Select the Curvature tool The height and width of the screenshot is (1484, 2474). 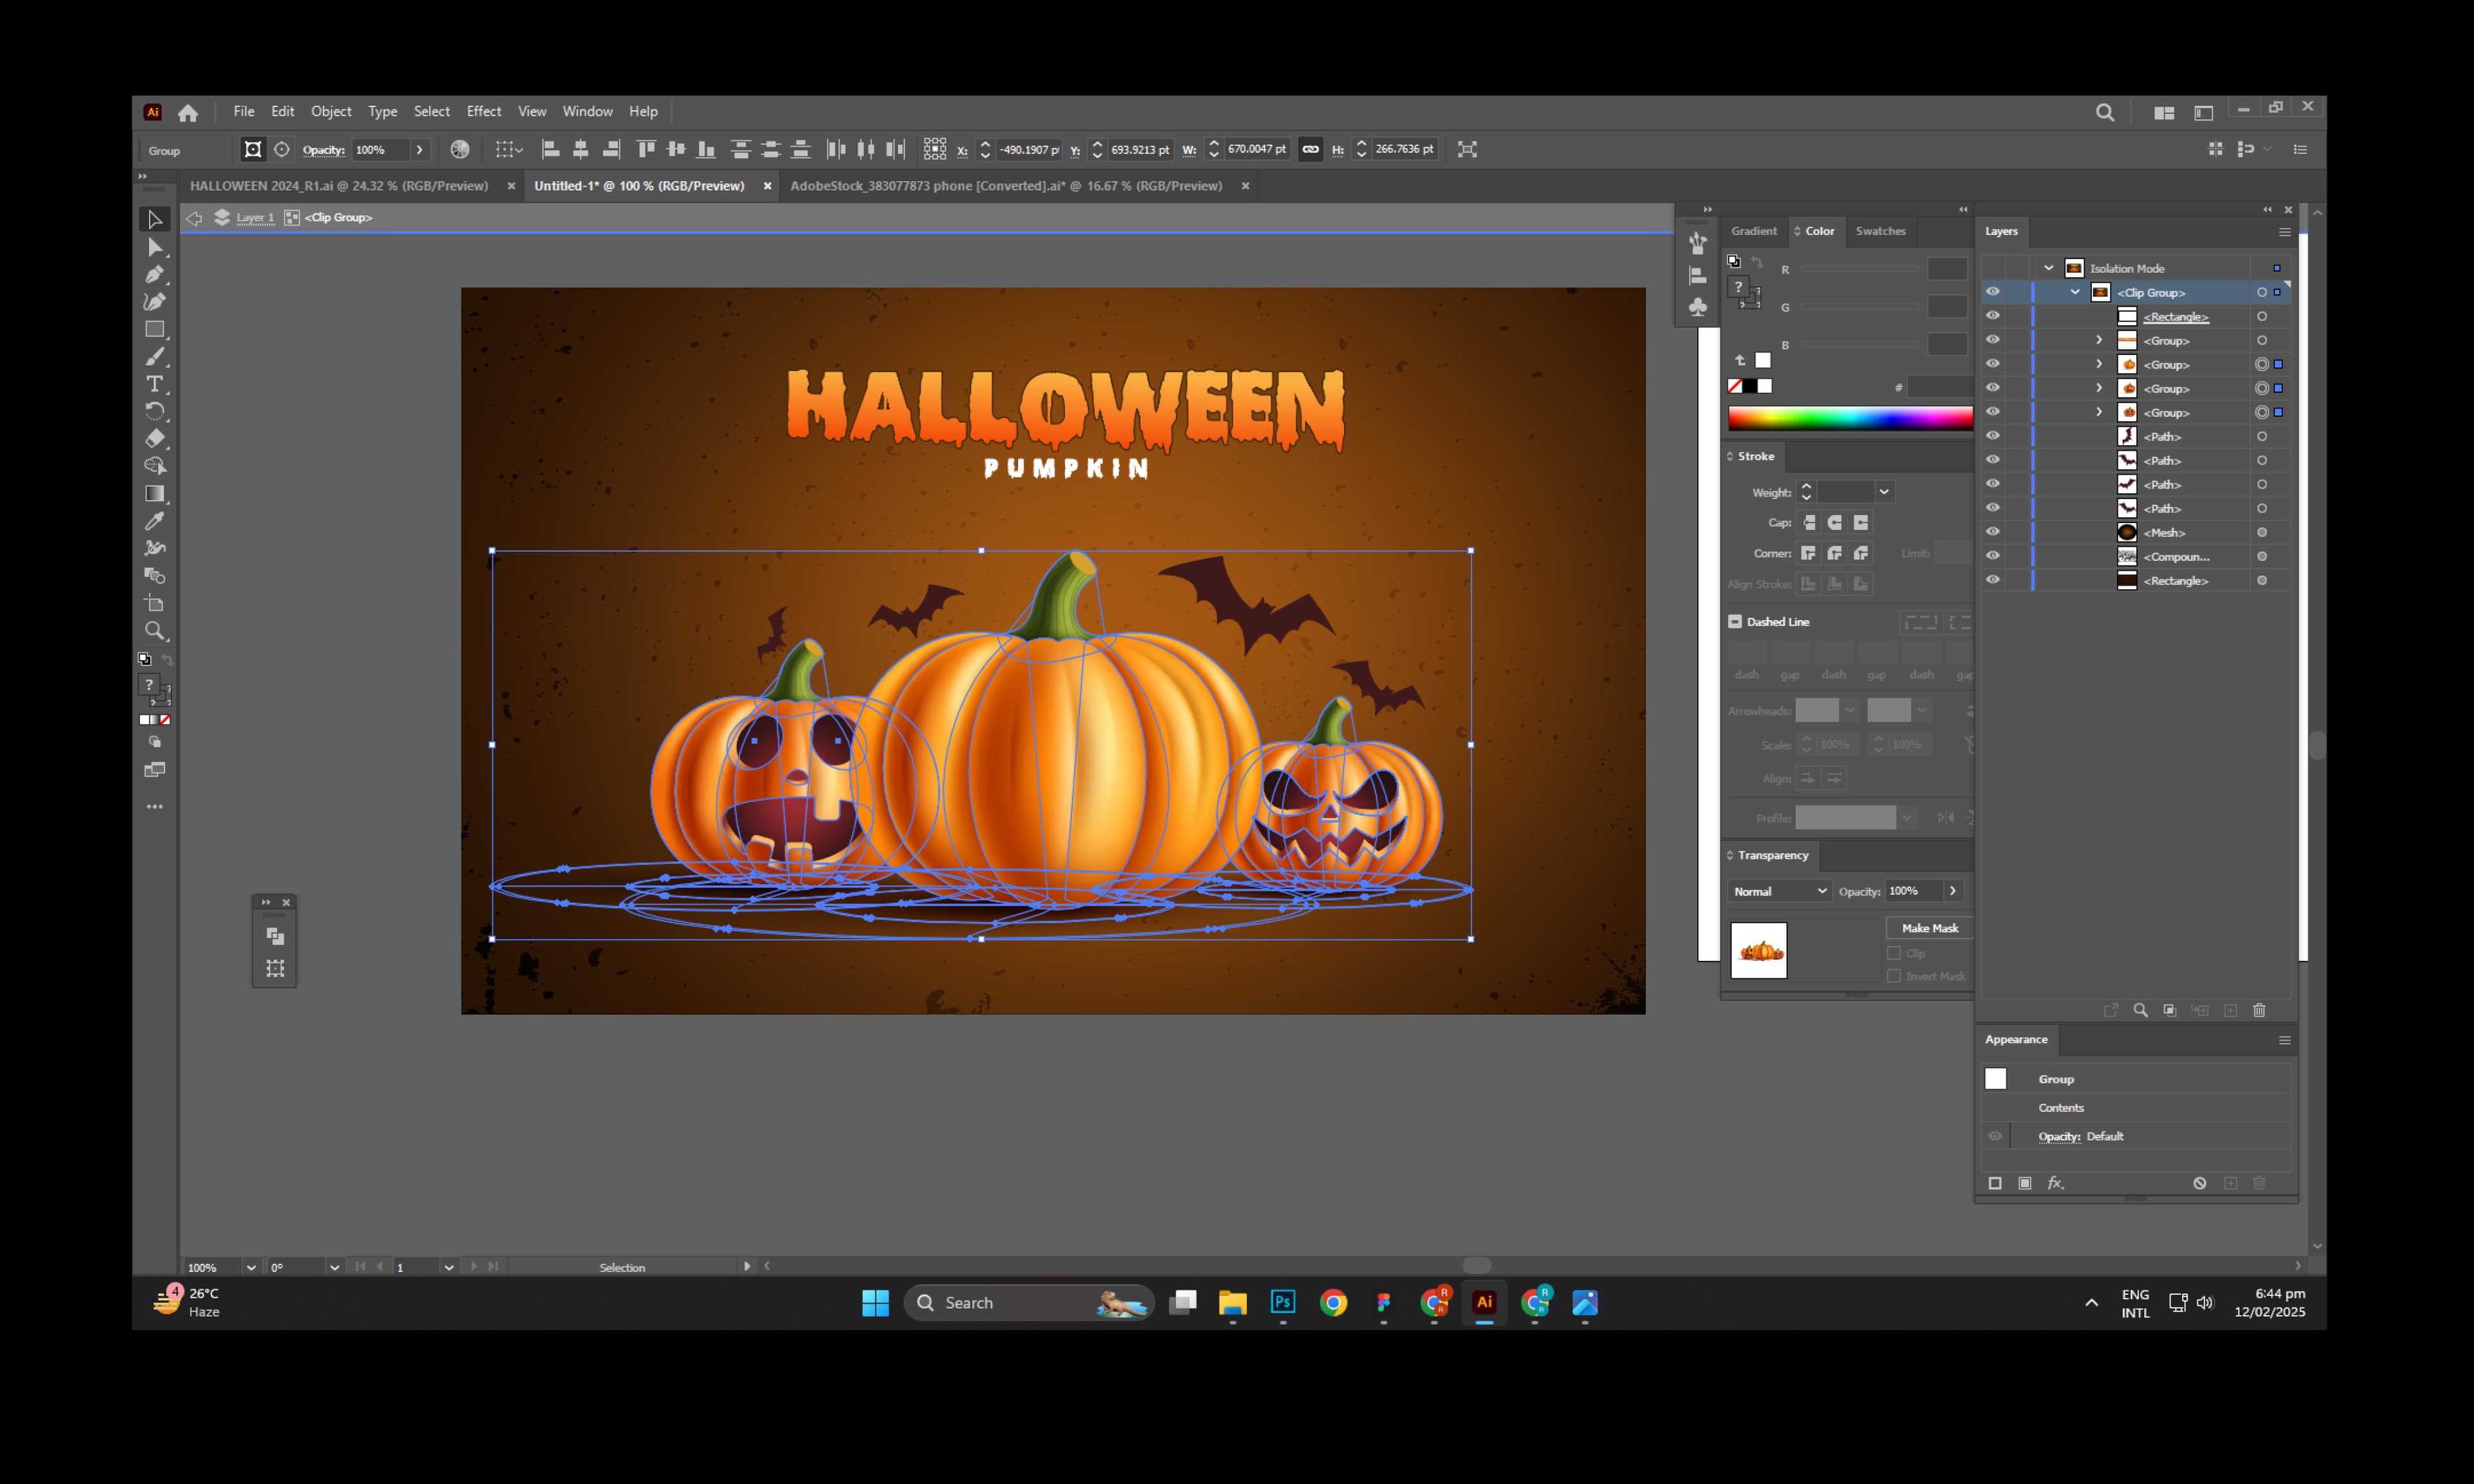(x=154, y=301)
